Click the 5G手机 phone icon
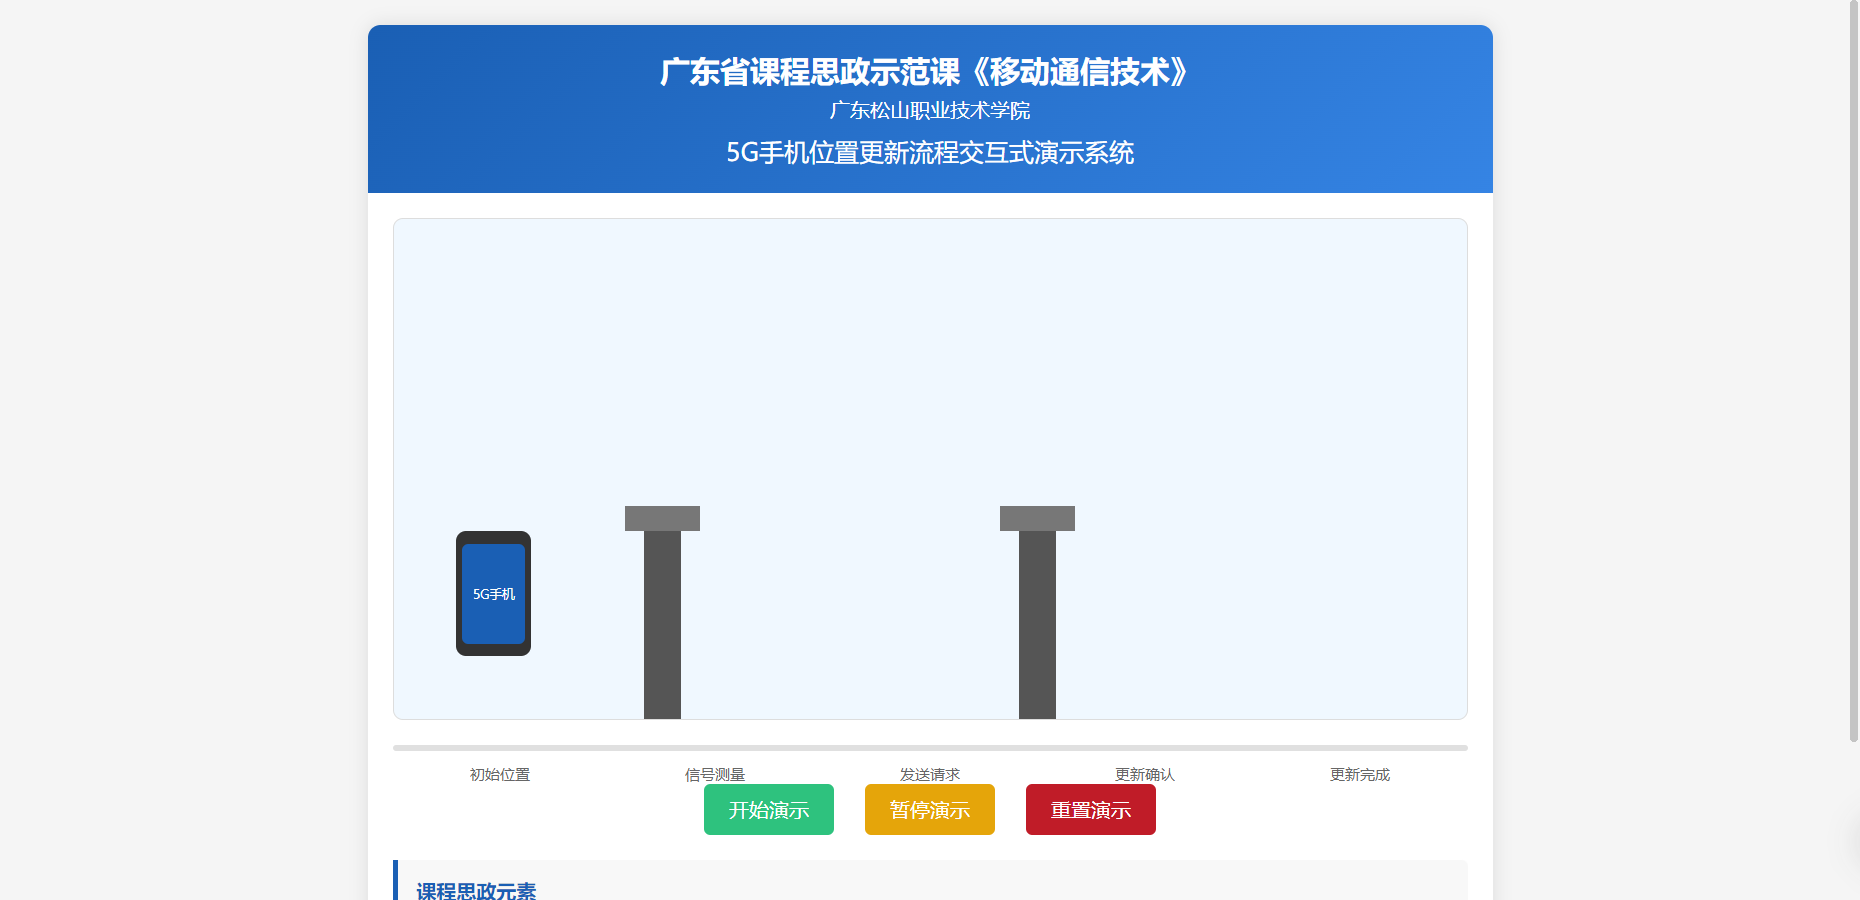1860x900 pixels. [x=493, y=594]
